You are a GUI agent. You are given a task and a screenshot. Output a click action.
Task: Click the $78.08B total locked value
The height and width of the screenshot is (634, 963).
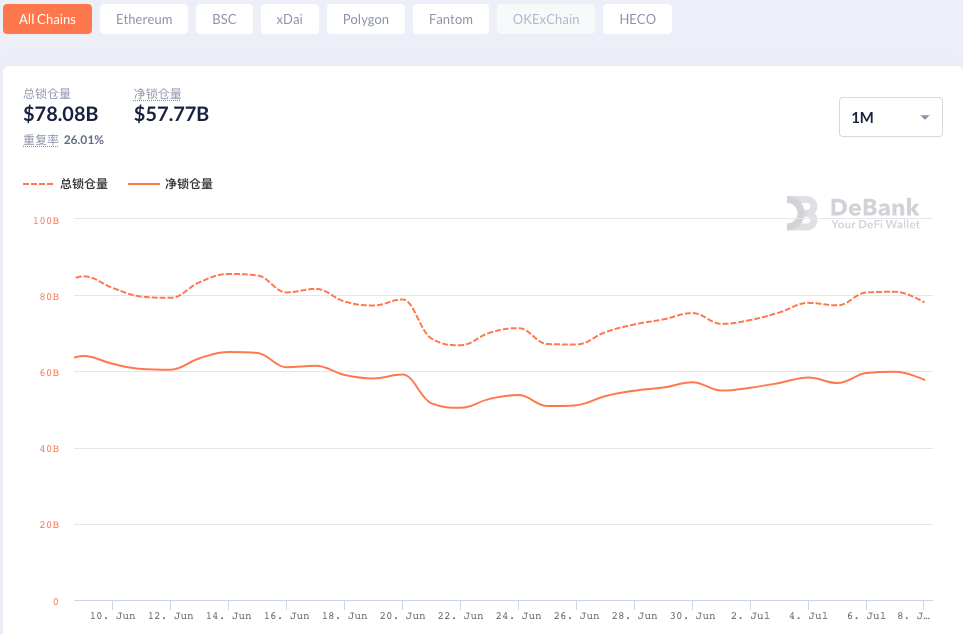click(61, 114)
